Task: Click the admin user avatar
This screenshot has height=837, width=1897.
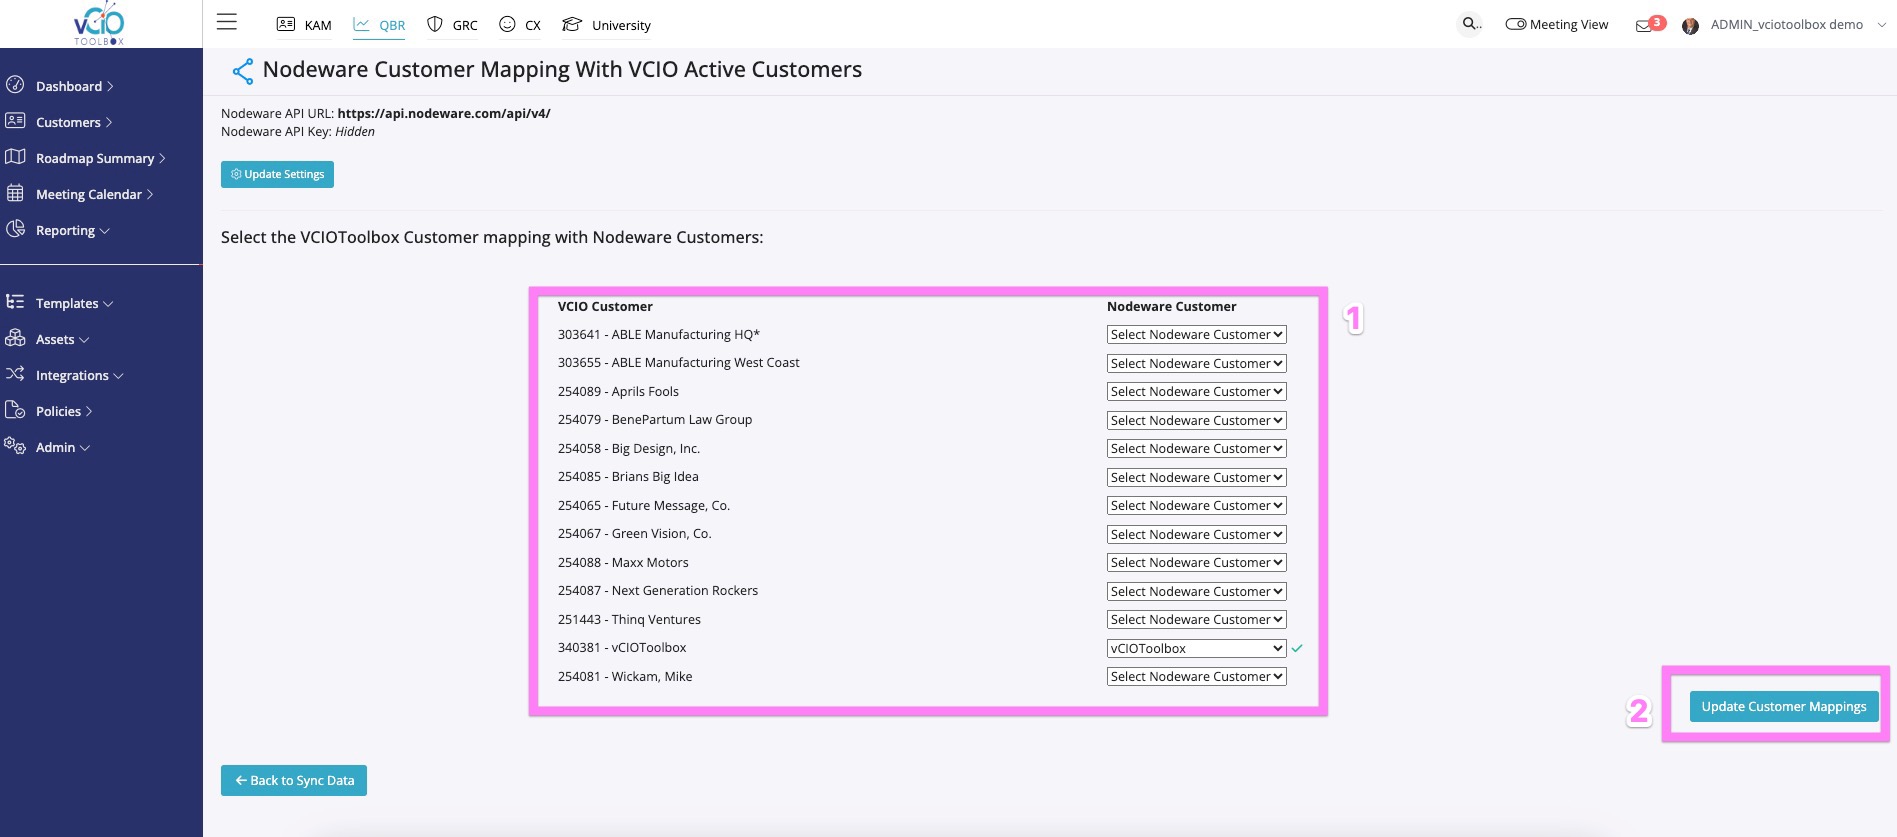Action: [1690, 26]
